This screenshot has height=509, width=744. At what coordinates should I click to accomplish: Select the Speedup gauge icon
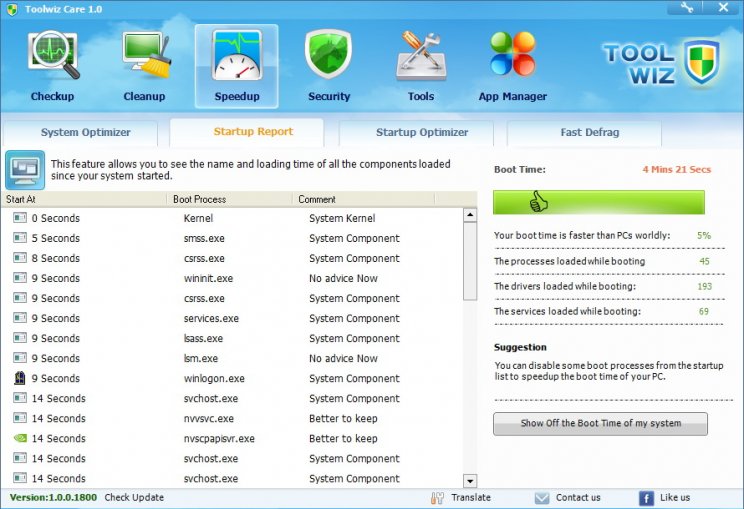(x=237, y=56)
